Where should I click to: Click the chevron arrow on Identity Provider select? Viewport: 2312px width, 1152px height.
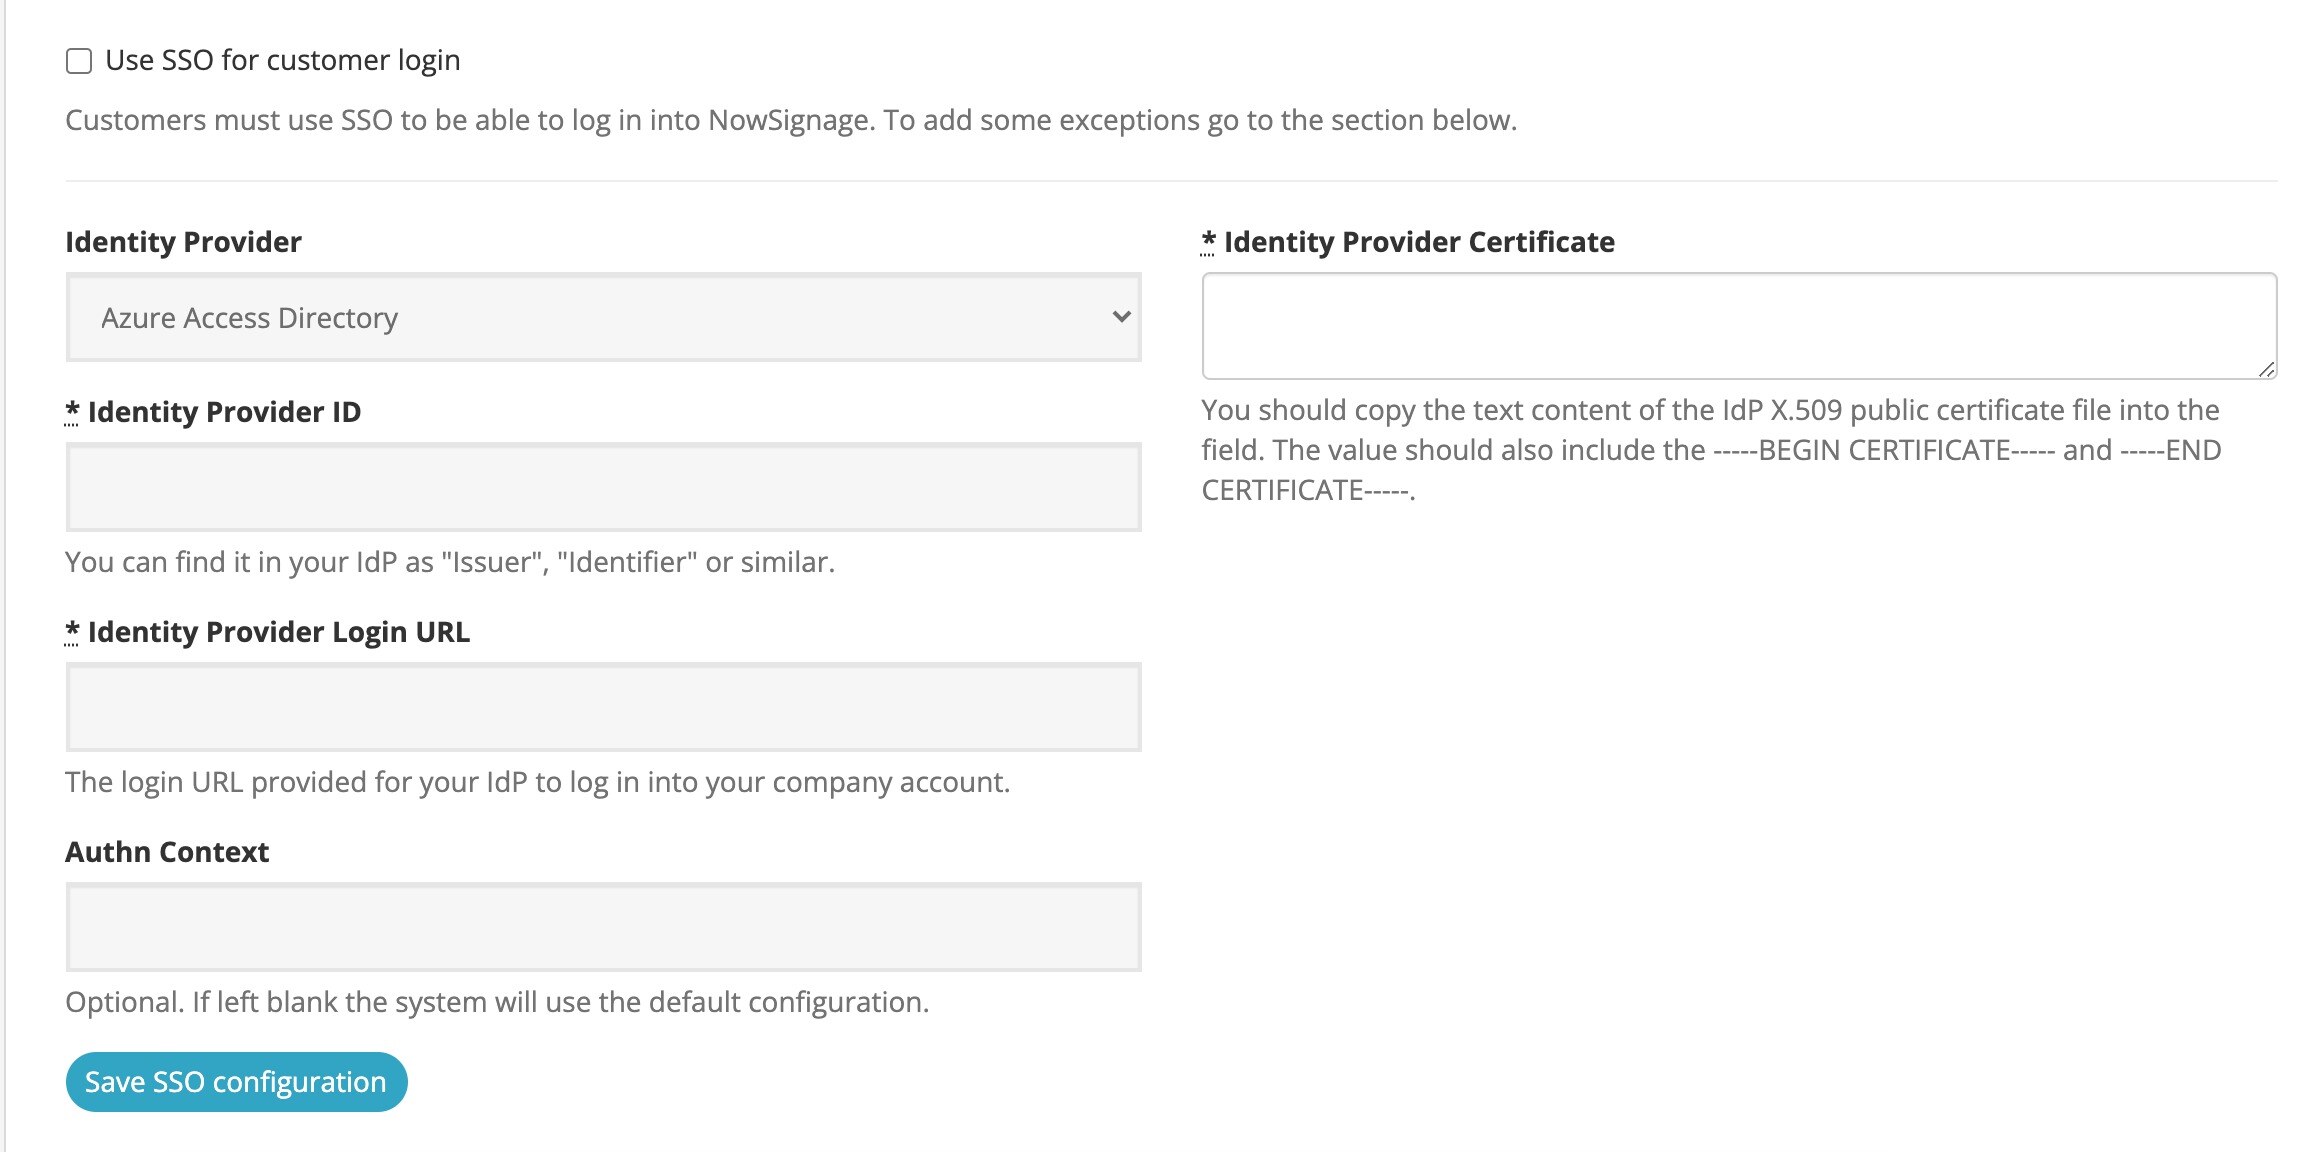[1121, 317]
